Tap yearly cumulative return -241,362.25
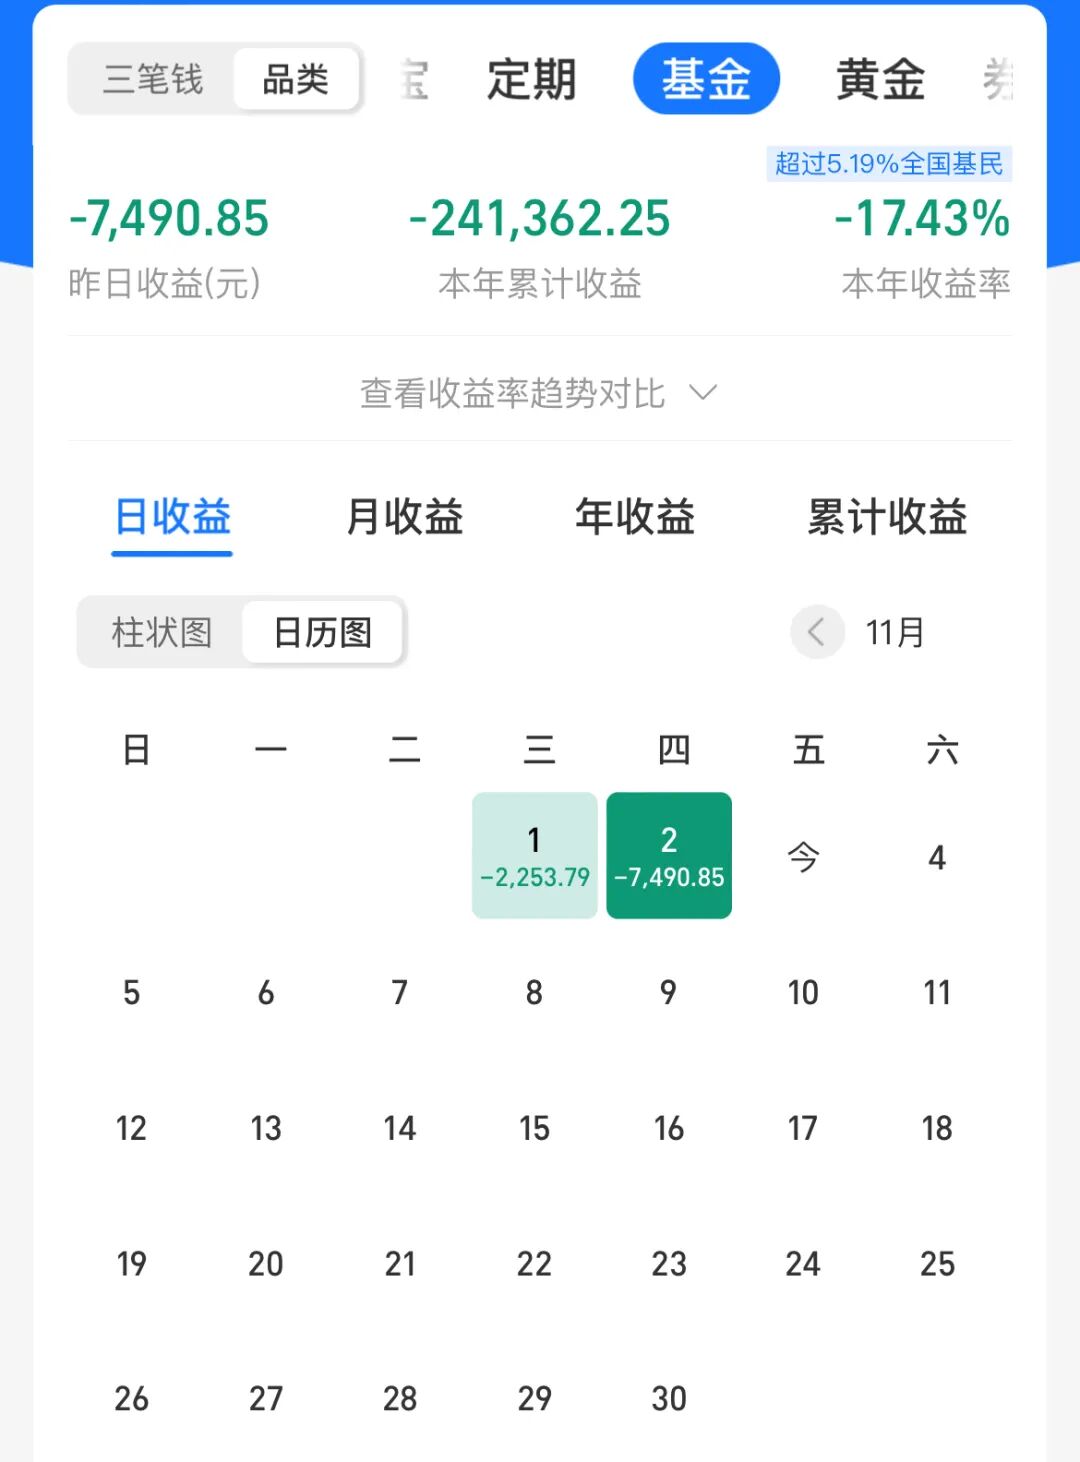 [540, 219]
